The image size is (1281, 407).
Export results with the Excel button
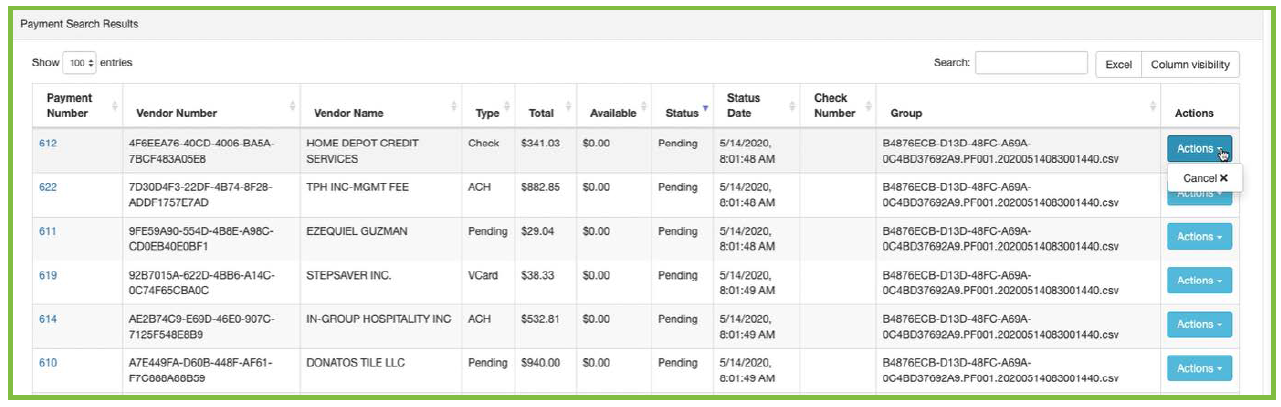1118,64
